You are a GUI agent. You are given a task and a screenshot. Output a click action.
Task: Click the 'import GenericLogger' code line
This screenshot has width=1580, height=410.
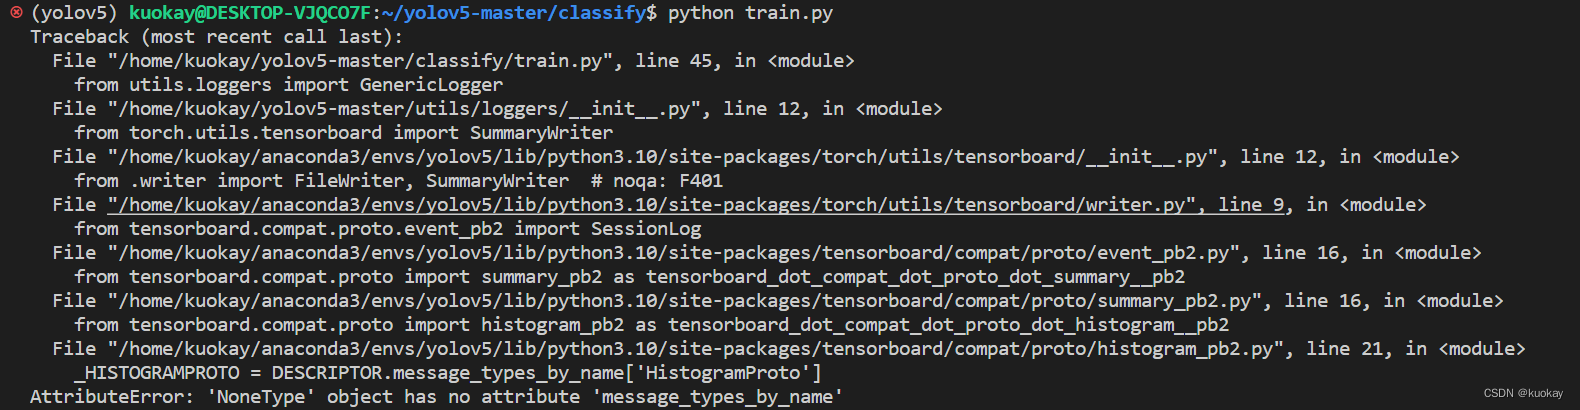pos(289,85)
